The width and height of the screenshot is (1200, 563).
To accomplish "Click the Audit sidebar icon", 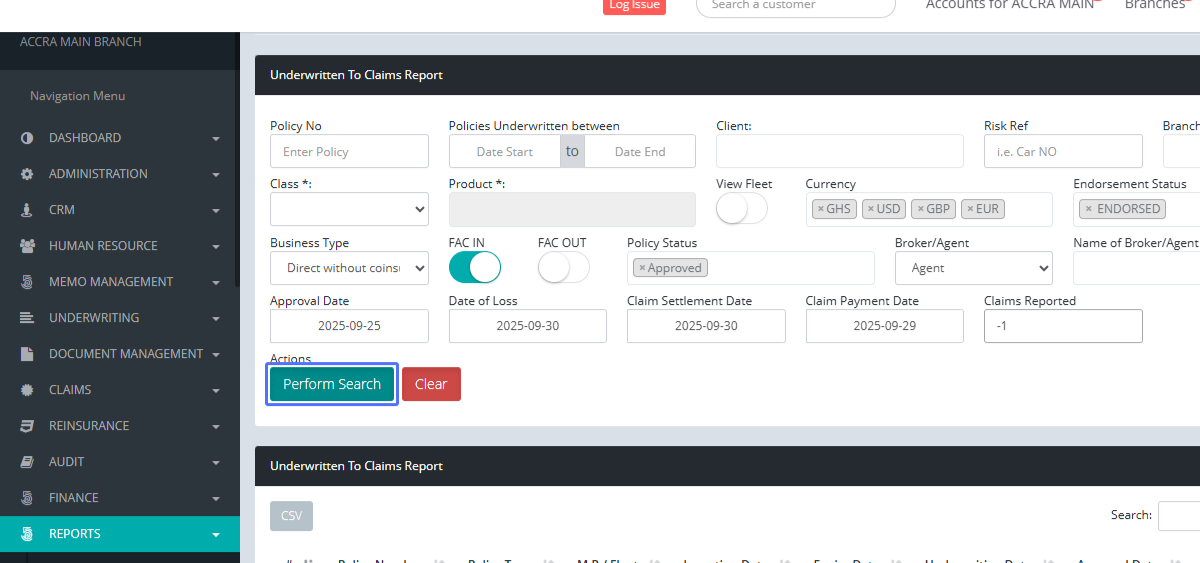I will tap(27, 462).
